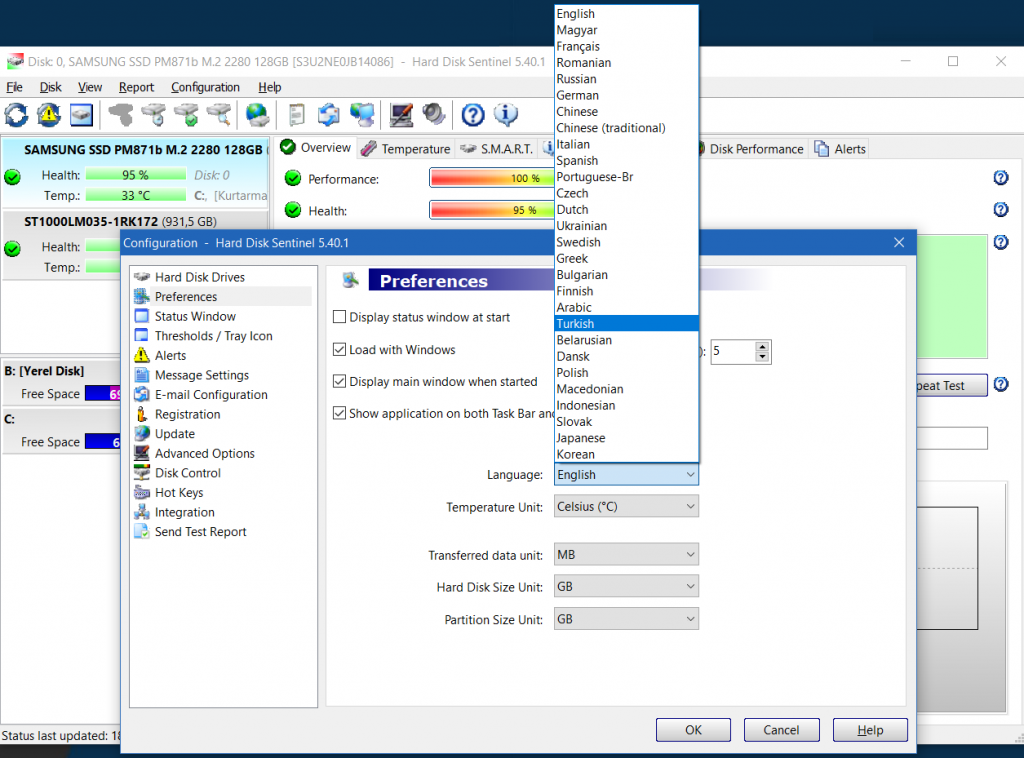Select Japanese from the language list

[x=626, y=437]
